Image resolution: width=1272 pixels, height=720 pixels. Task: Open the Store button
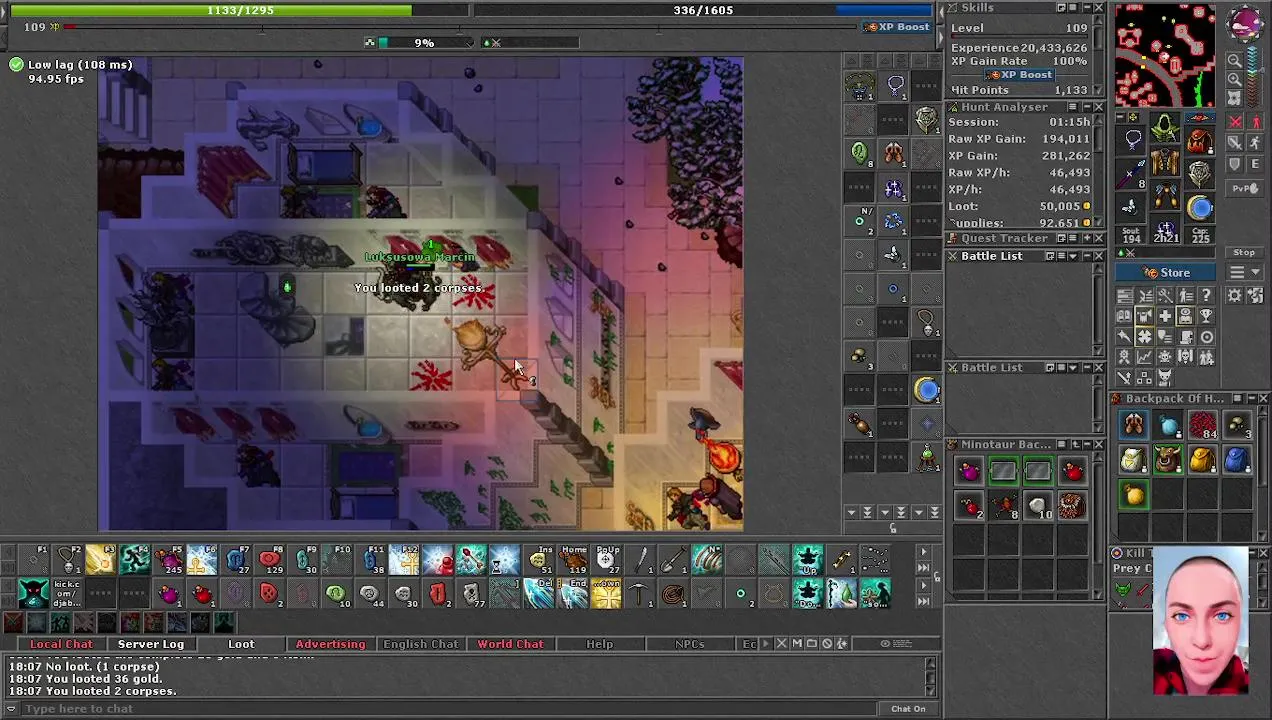[1165, 272]
